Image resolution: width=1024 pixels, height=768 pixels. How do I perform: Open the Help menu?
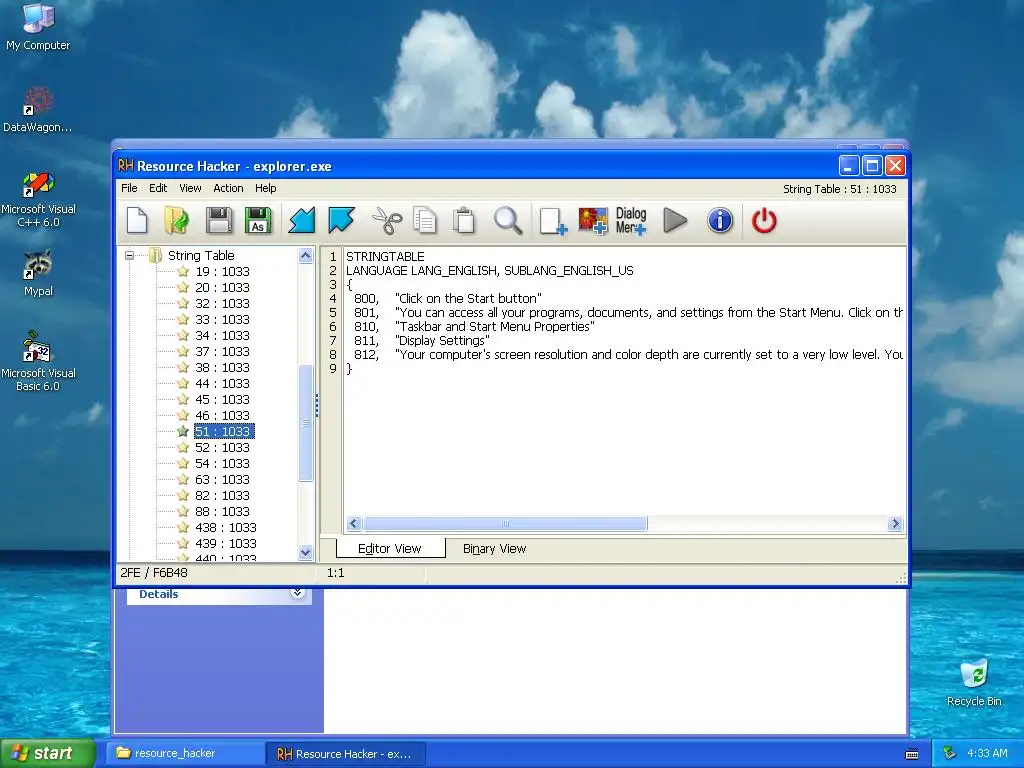[265, 188]
